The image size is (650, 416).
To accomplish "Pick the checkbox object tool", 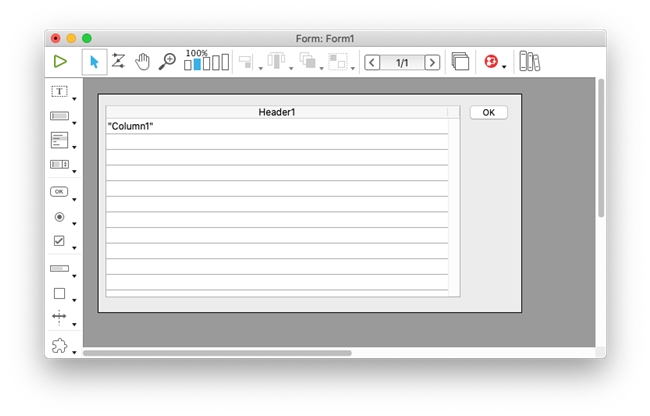I will [x=59, y=241].
